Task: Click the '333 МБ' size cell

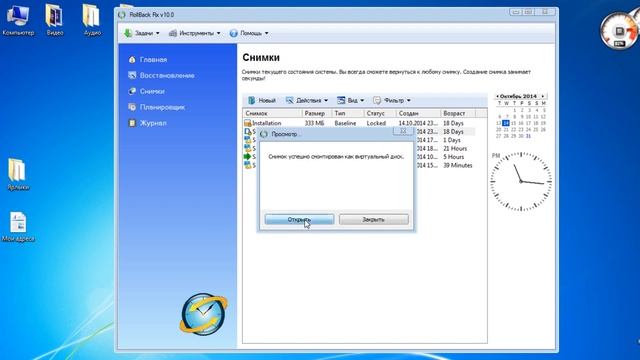Action: (x=314, y=123)
